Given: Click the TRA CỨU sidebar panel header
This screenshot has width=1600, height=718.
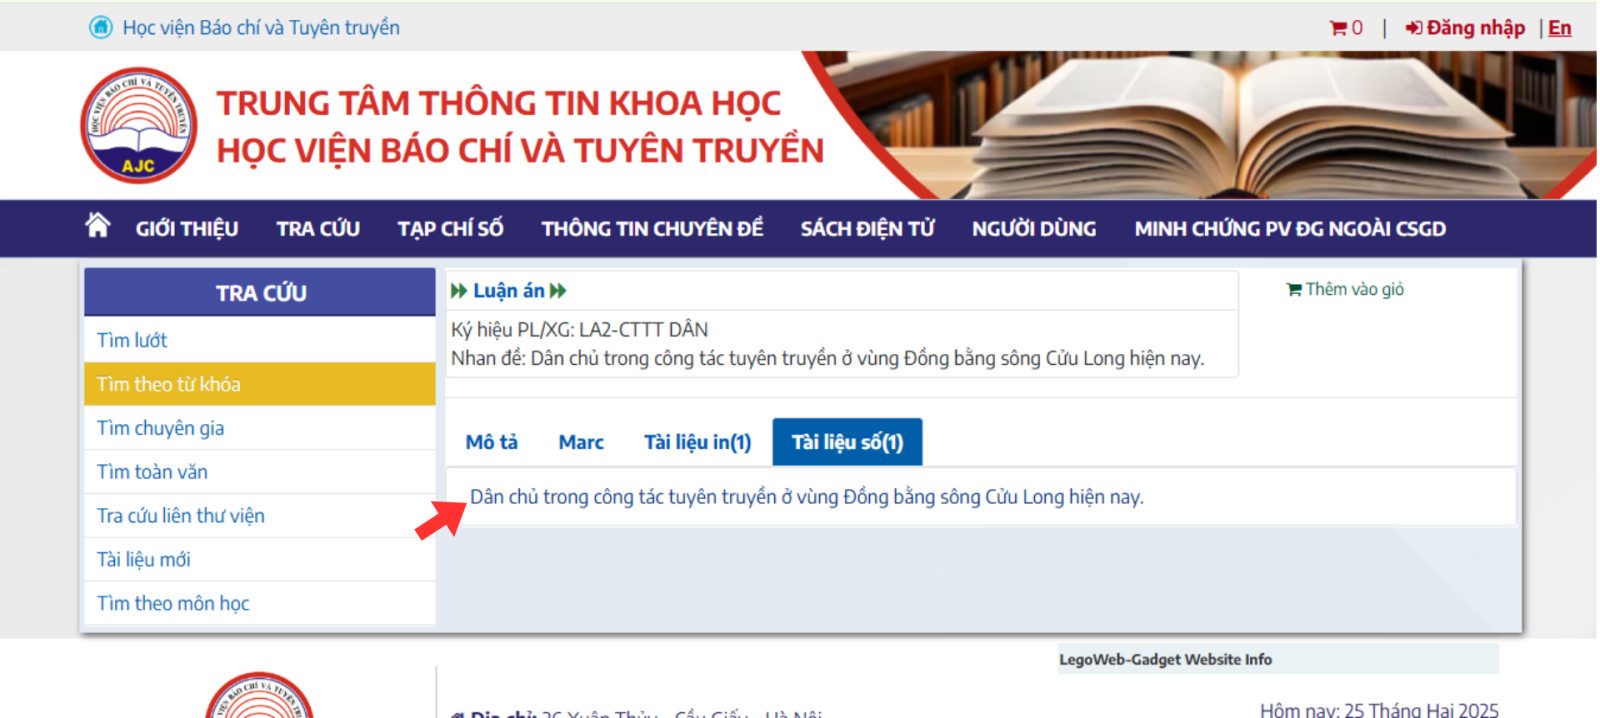Looking at the screenshot, I should click(x=260, y=293).
